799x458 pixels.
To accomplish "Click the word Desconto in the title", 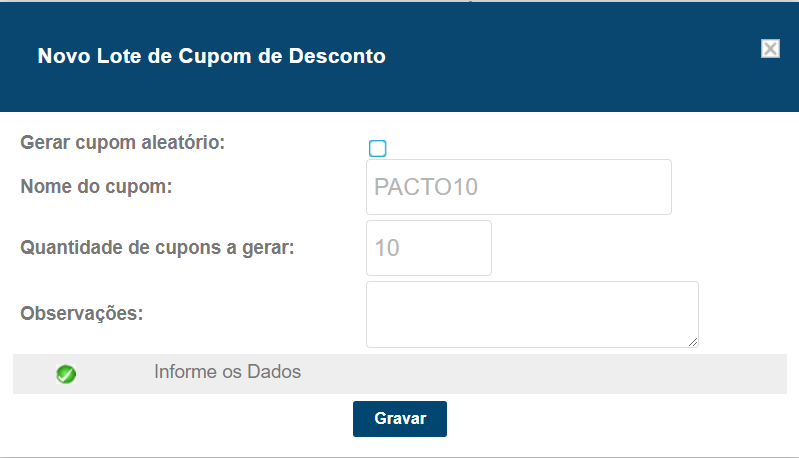I will [x=336, y=56].
